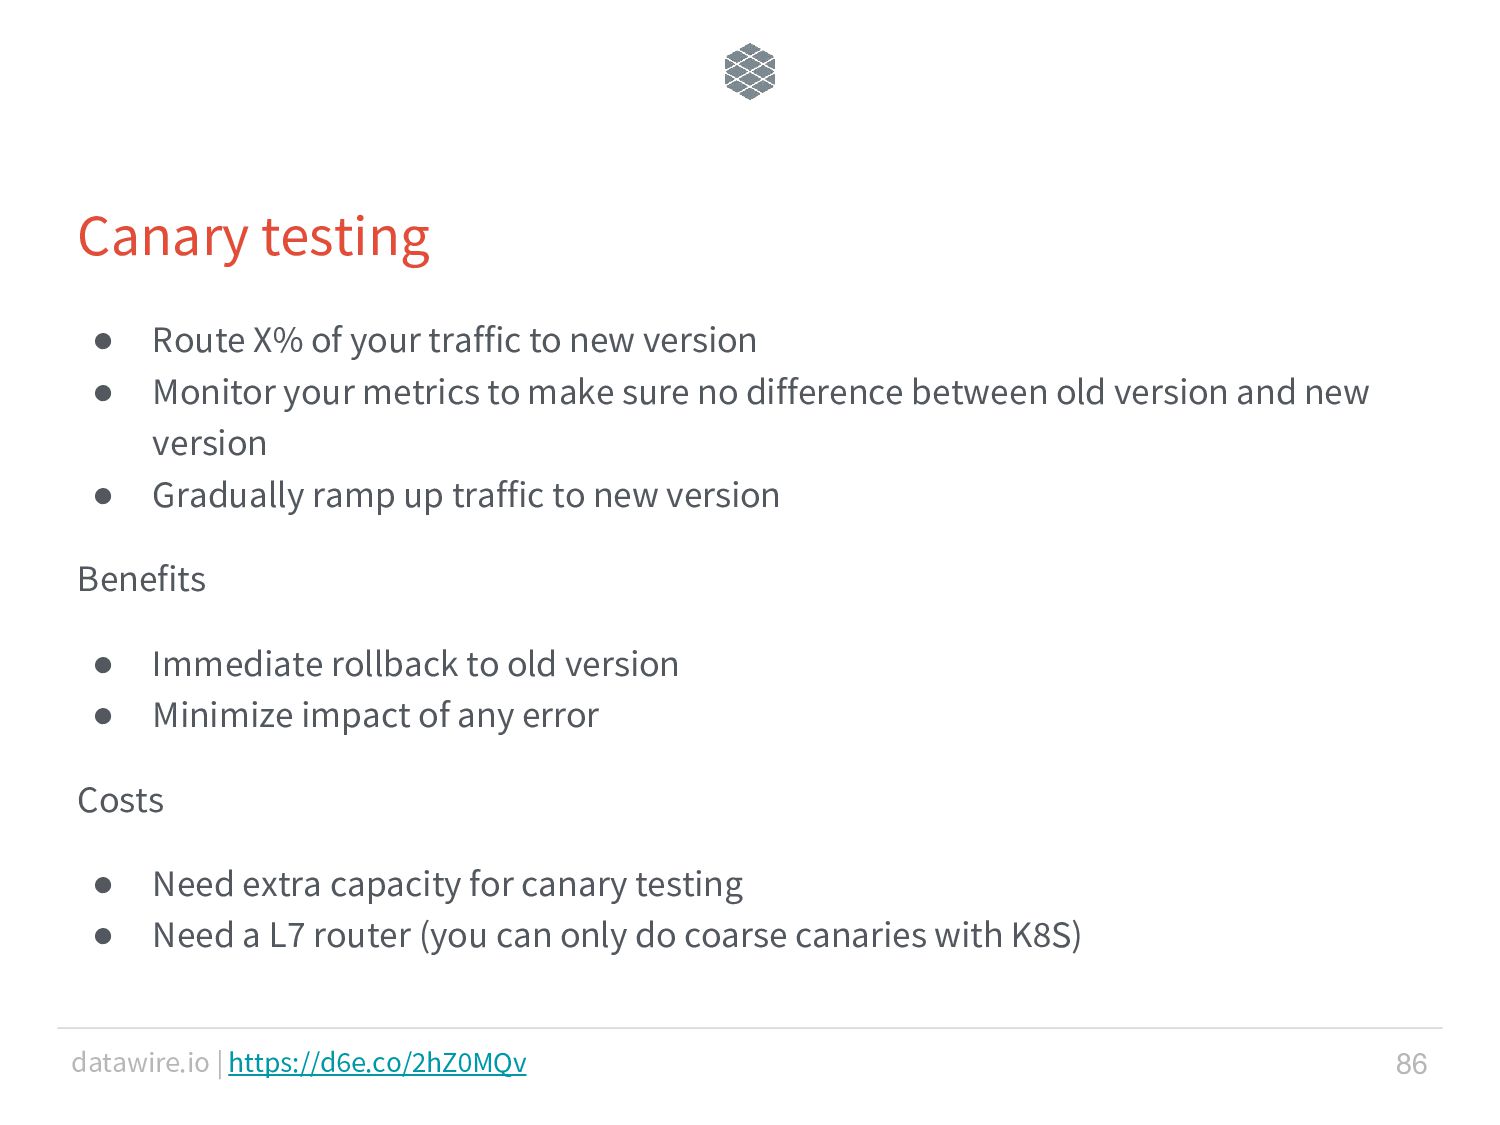Select the Canary testing slide title

[x=254, y=238]
